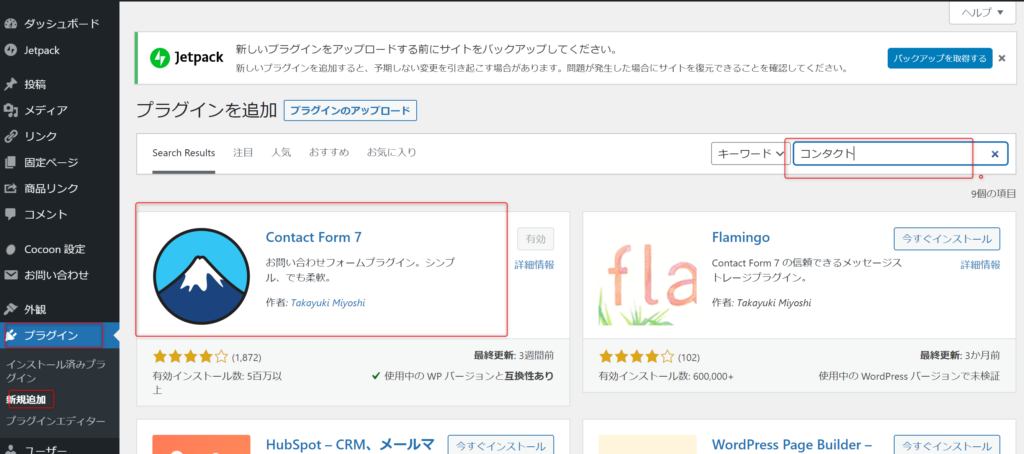Click 今すぐインストール for WordPress Page Builder
1024x454 pixels.
pyautogui.click(x=946, y=446)
